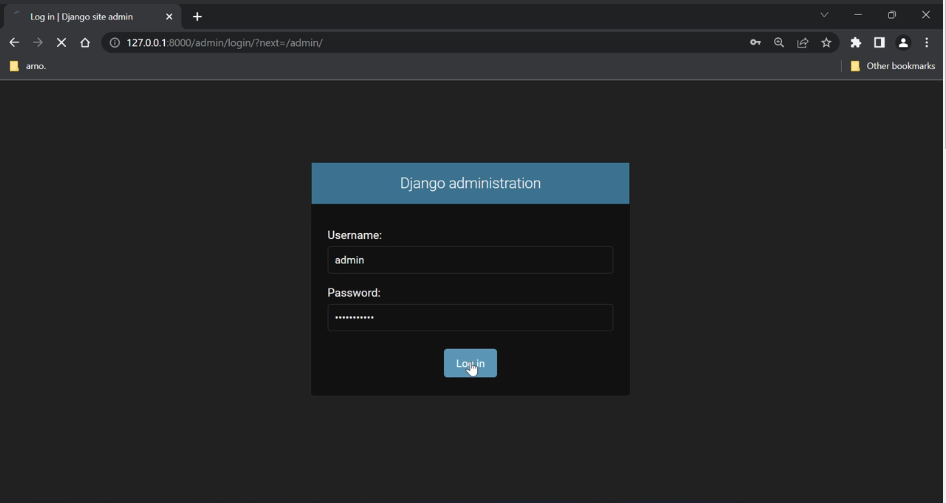
Task: Click the Django administration header
Action: (471, 183)
